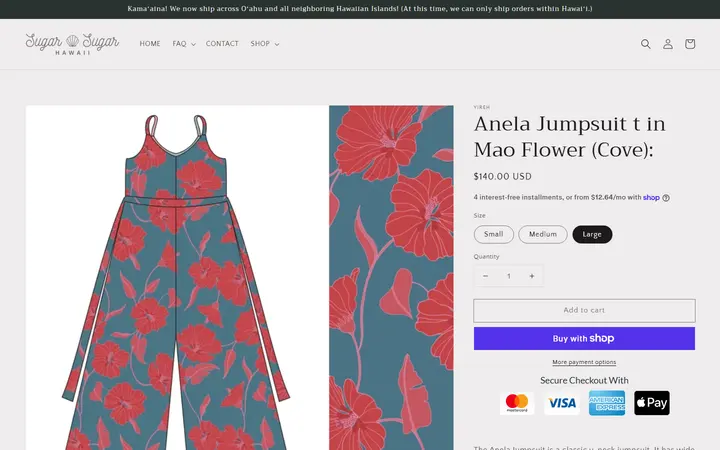Image resolution: width=720 pixels, height=450 pixels.
Task: Increase quantity with the plus button
Action: [x=532, y=276]
